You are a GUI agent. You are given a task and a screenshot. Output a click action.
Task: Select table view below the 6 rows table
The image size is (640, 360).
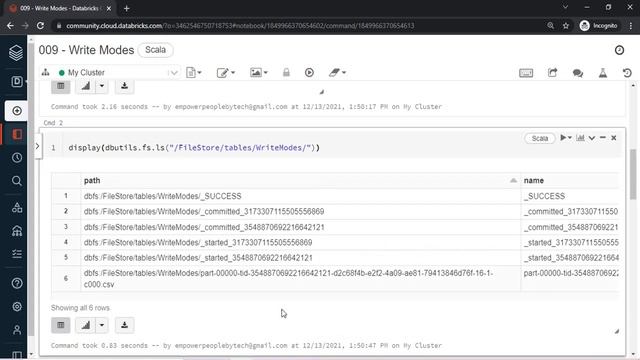click(x=61, y=325)
